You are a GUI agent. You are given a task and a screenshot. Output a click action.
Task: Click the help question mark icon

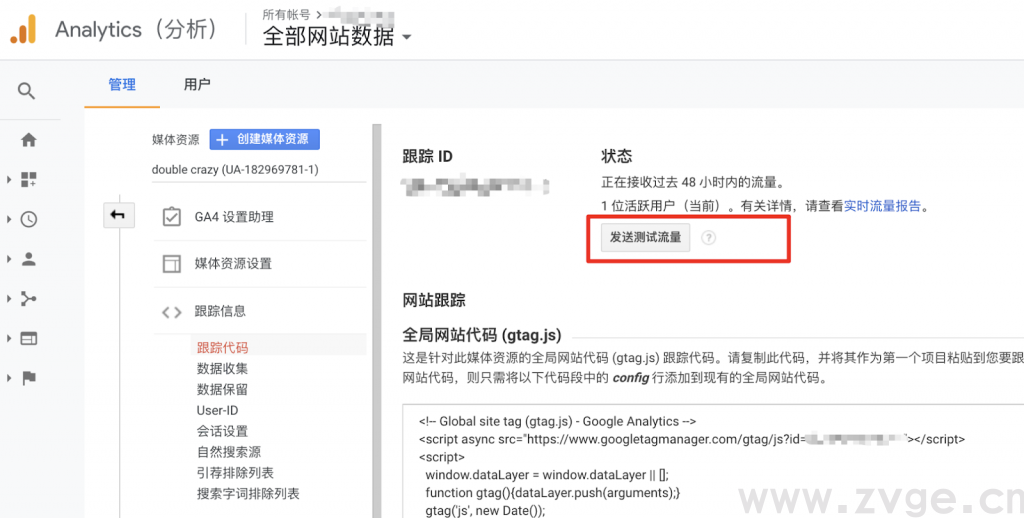[709, 238]
